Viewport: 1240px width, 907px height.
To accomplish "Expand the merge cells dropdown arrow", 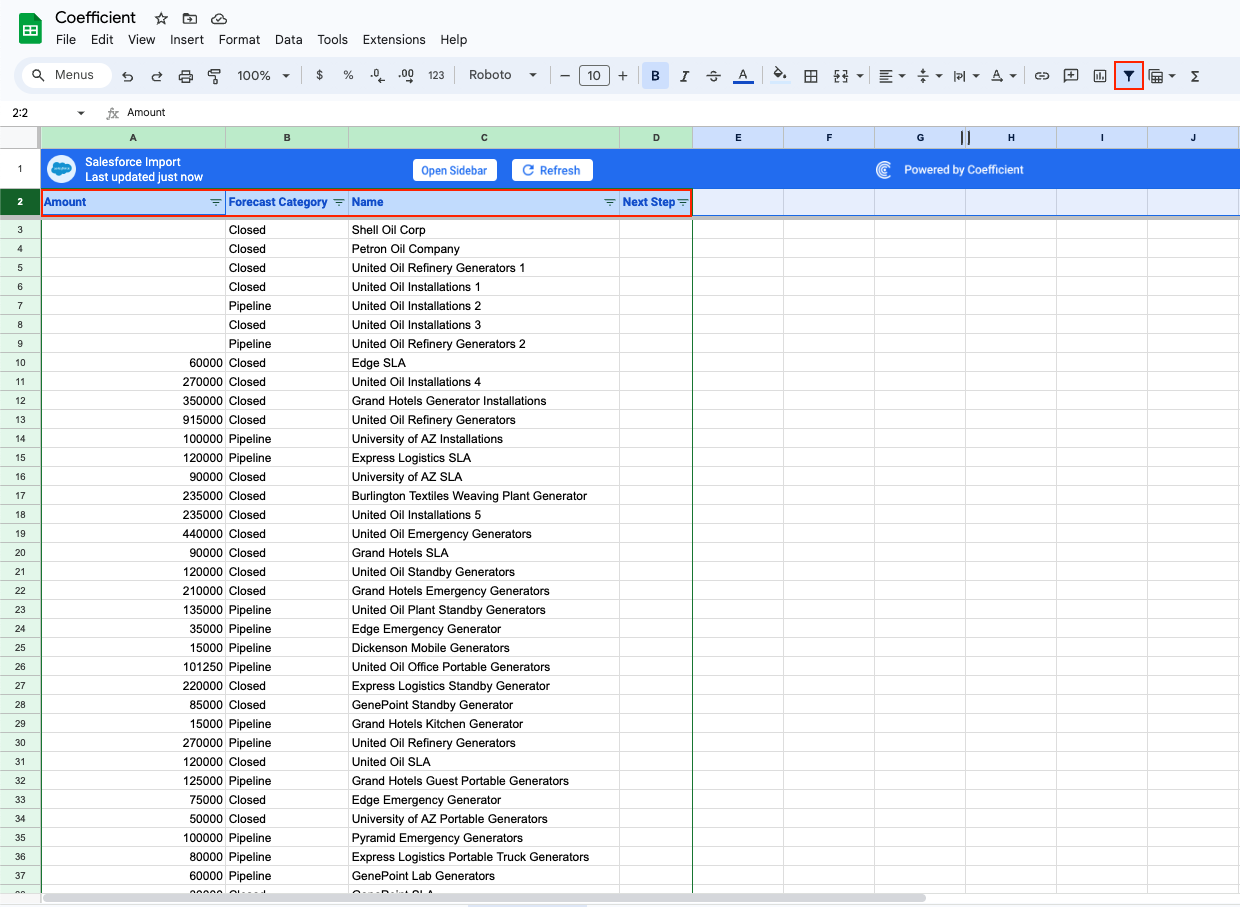I will [860, 76].
